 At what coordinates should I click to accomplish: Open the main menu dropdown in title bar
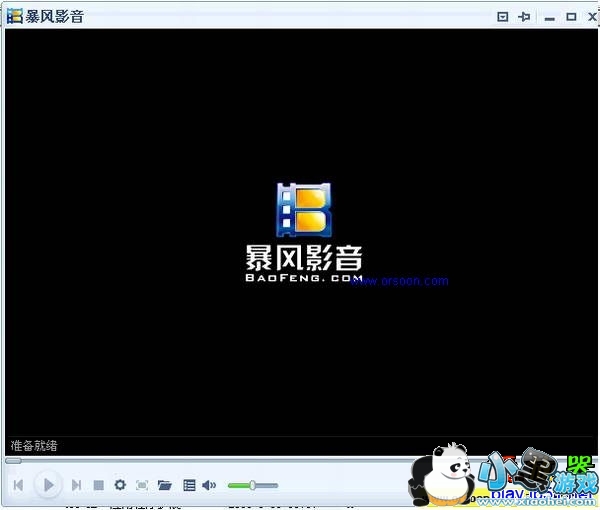tap(502, 16)
